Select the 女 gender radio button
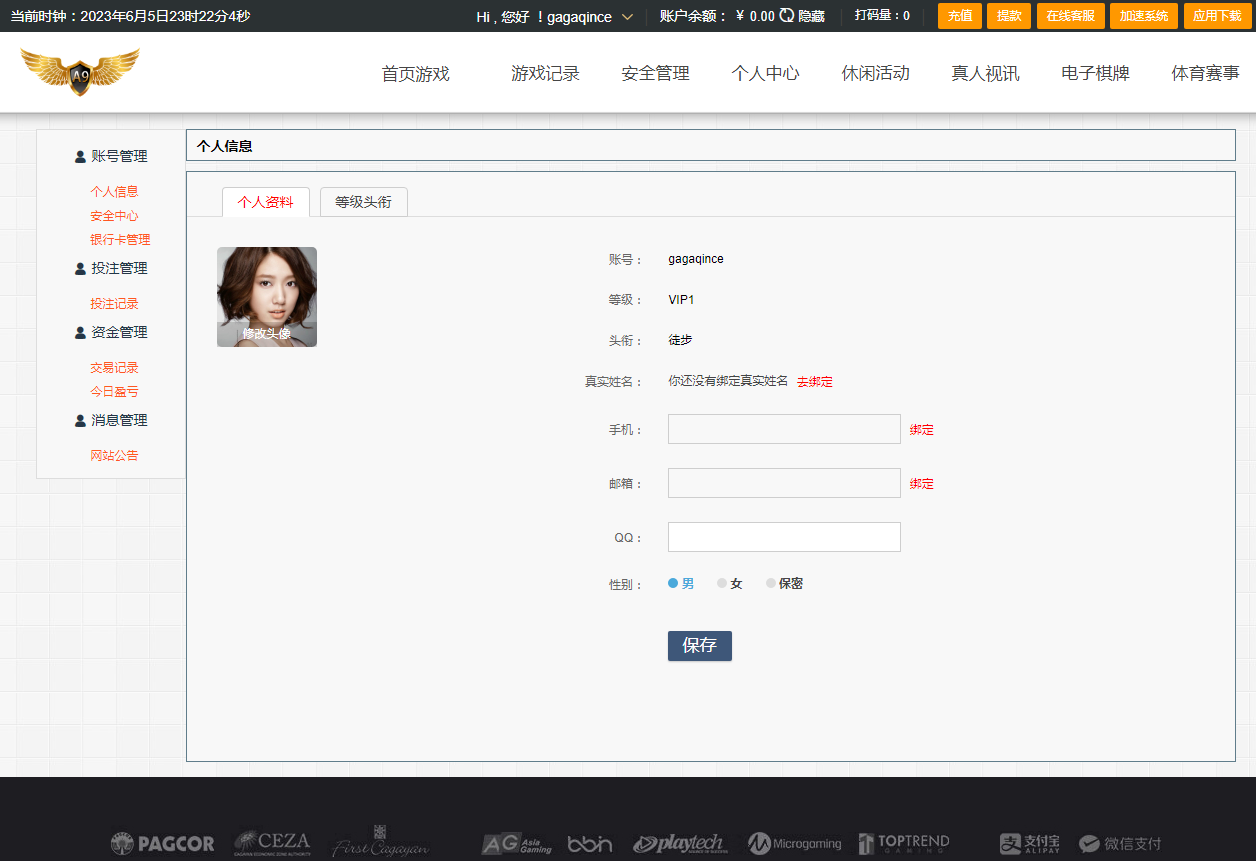 (x=722, y=583)
